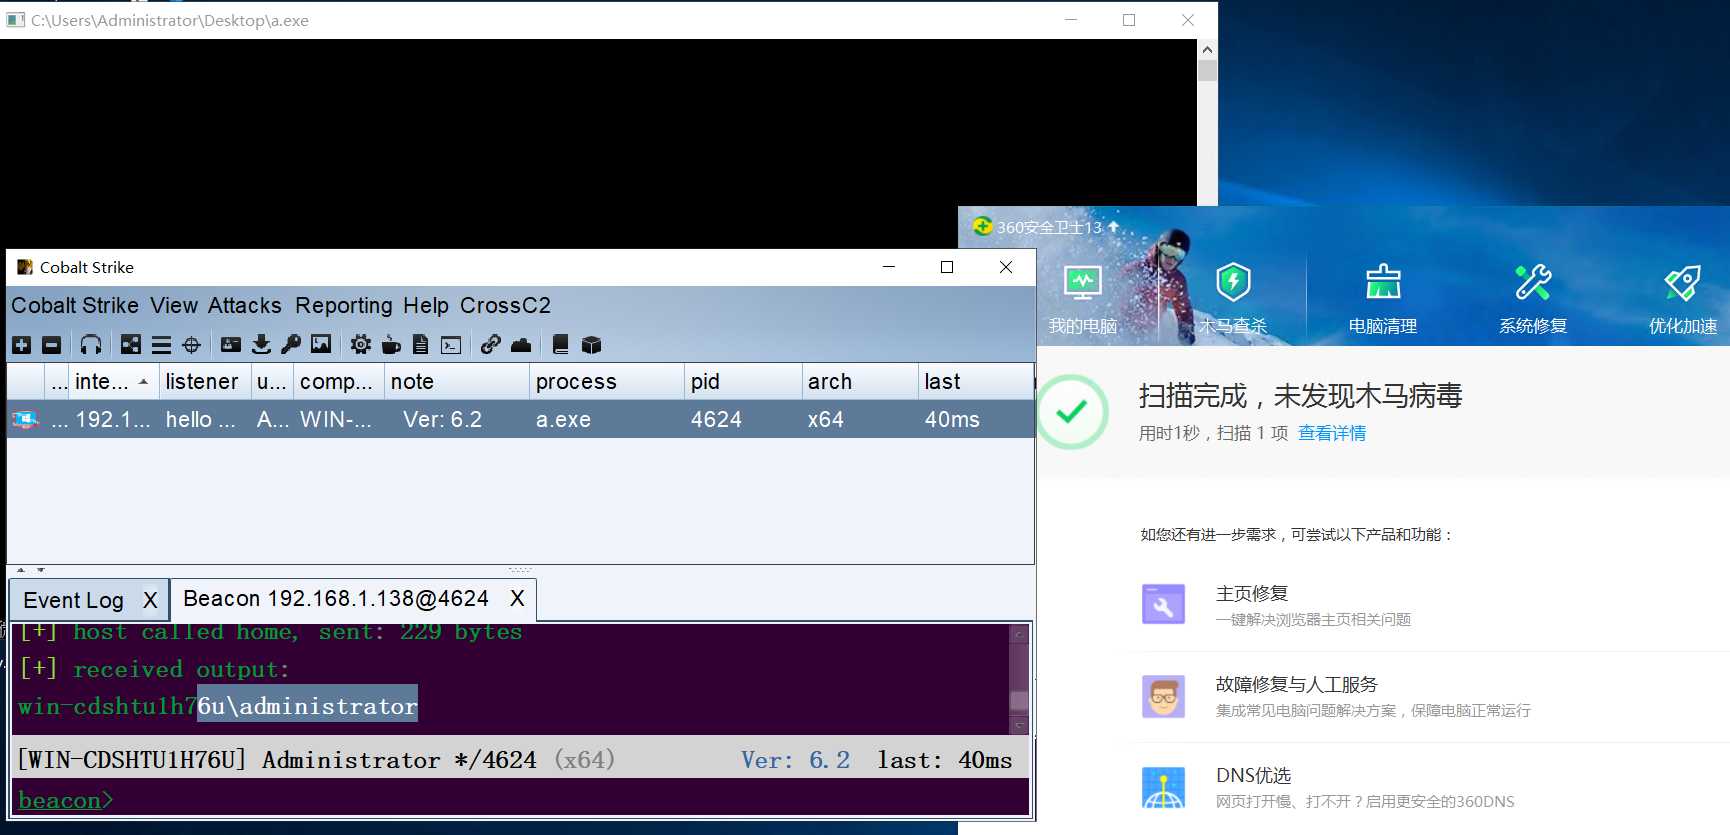Open the View menu
Image resolution: width=1730 pixels, height=835 pixels.
[x=174, y=305]
